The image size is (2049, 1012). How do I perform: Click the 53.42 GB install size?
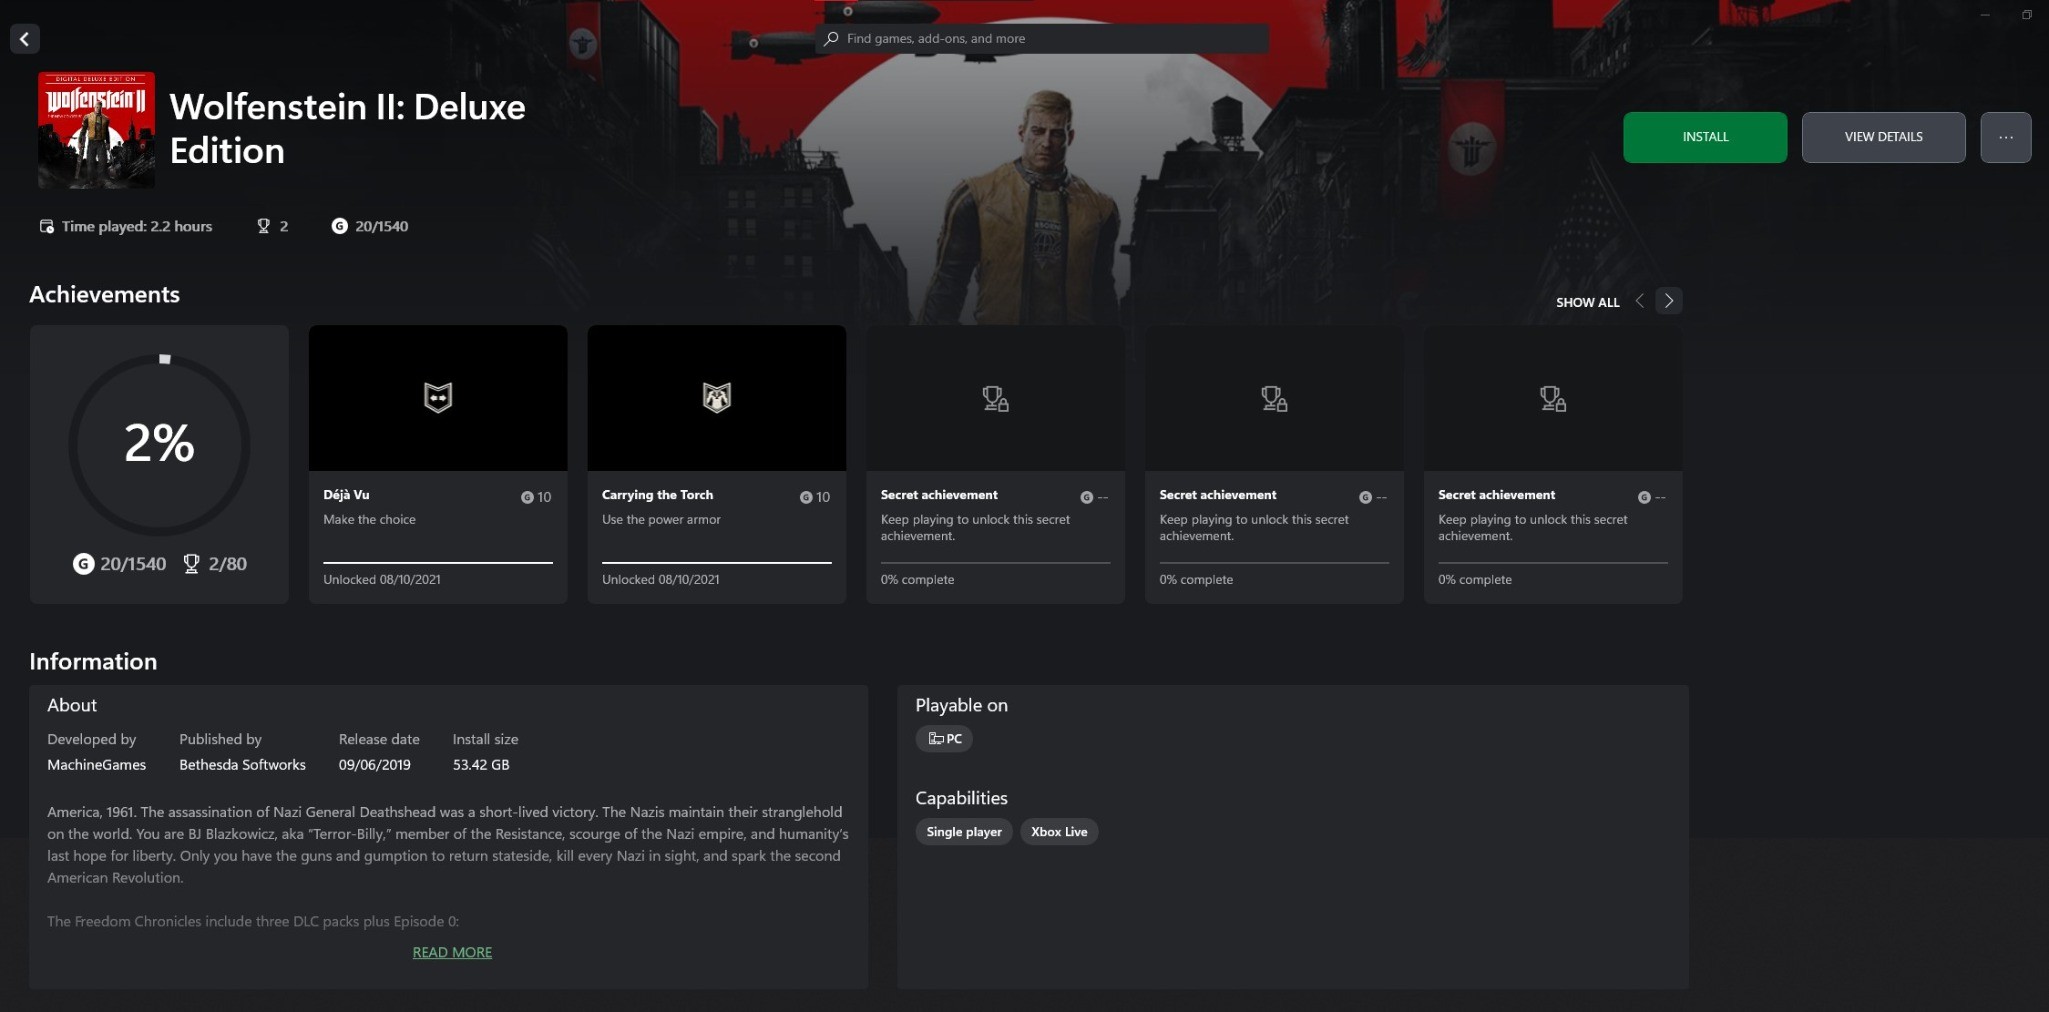pos(481,765)
